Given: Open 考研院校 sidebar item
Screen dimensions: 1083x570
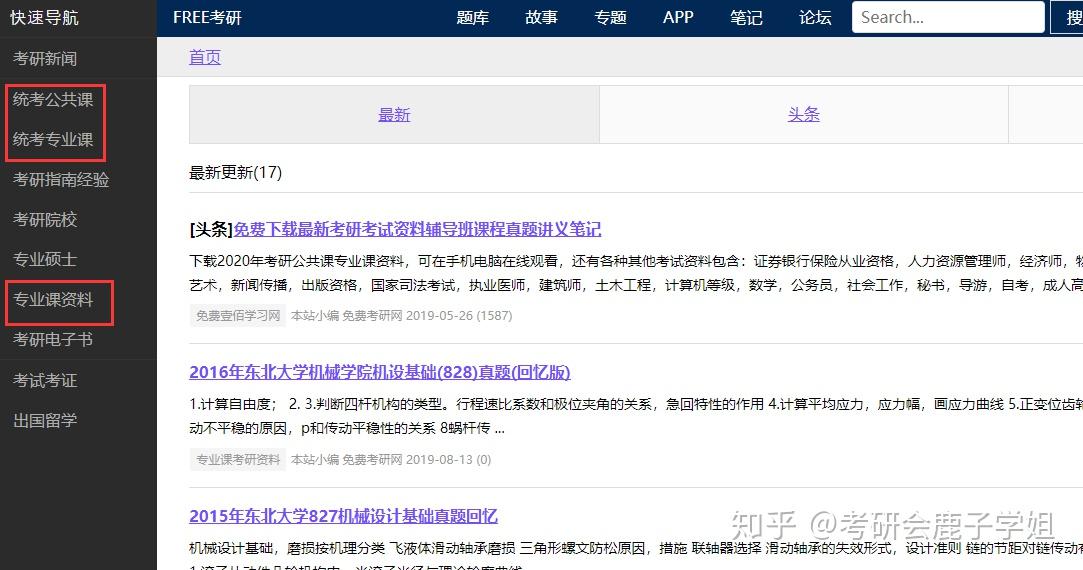Looking at the screenshot, I should pyautogui.click(x=45, y=220).
